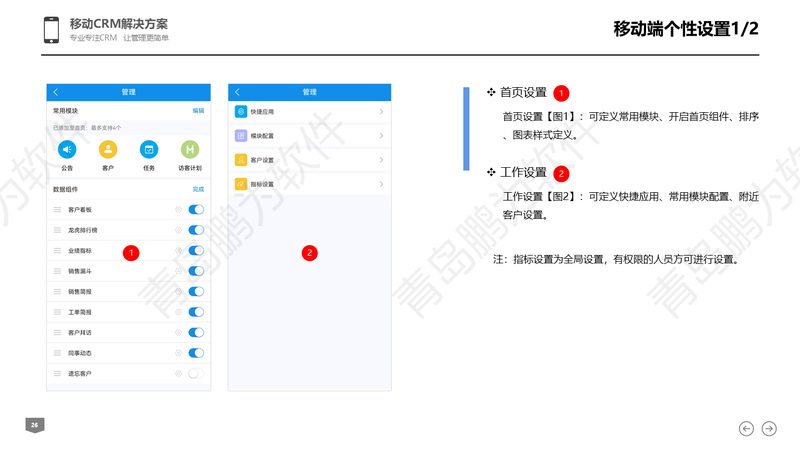800x450 pixels.
Task: Click the drag handle of 遗忘客户 row
Action: [57, 373]
